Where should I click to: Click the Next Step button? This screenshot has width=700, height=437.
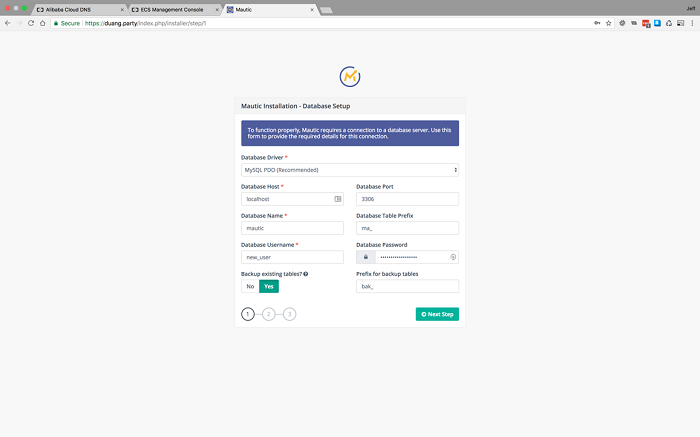click(437, 314)
